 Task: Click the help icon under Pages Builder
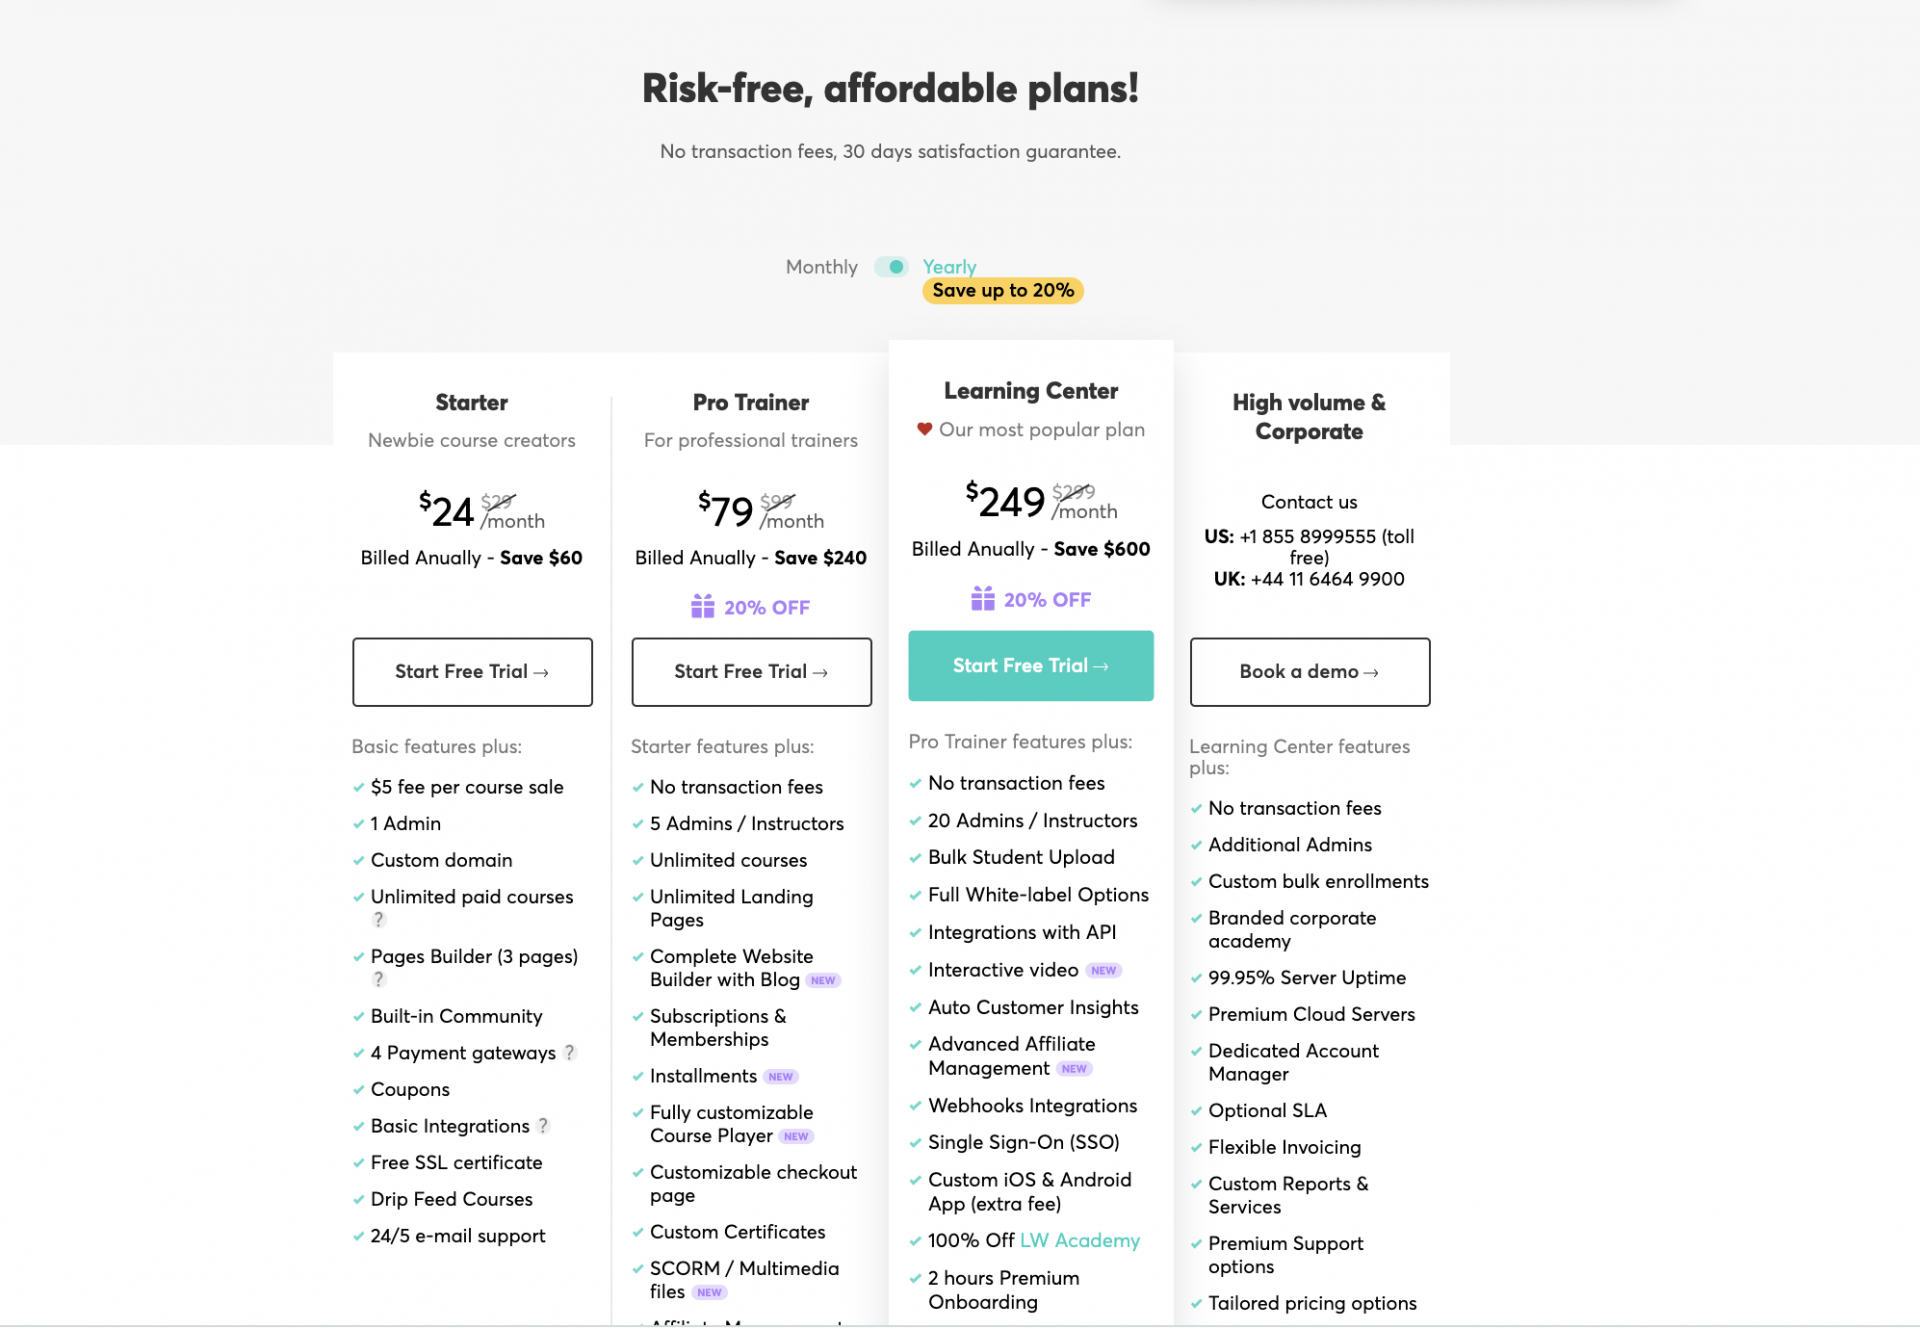378,979
